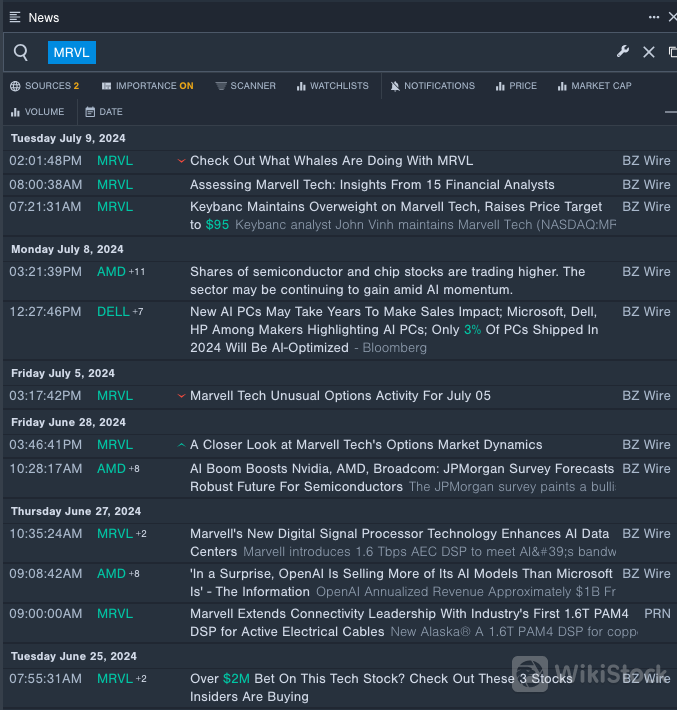677x710 pixels.
Task: Toggle the Importance ON filter
Action: click(147, 86)
